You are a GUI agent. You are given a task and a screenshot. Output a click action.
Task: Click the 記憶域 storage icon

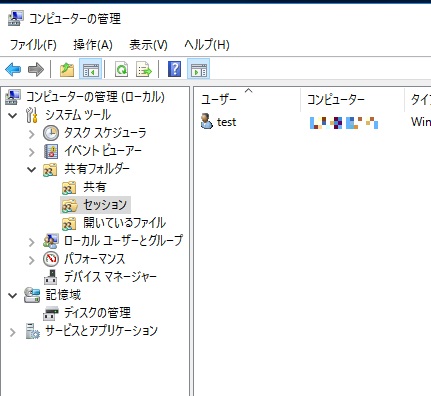[x=32, y=295]
